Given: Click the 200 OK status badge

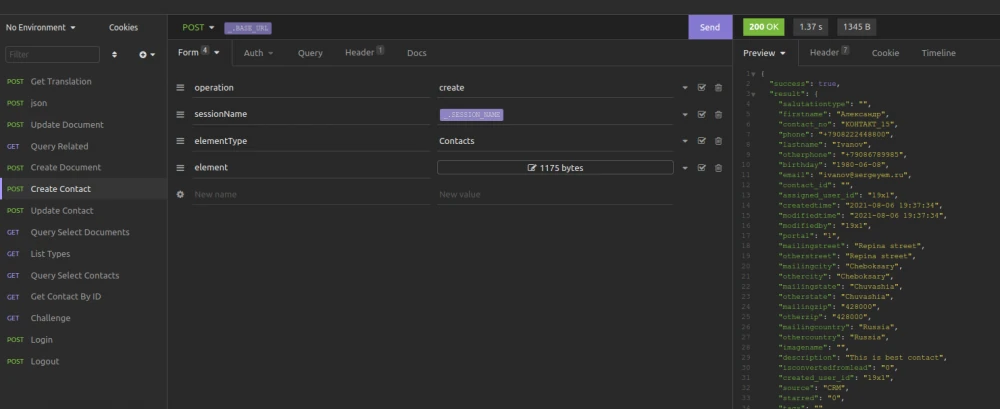Looking at the screenshot, I should click(763, 27).
